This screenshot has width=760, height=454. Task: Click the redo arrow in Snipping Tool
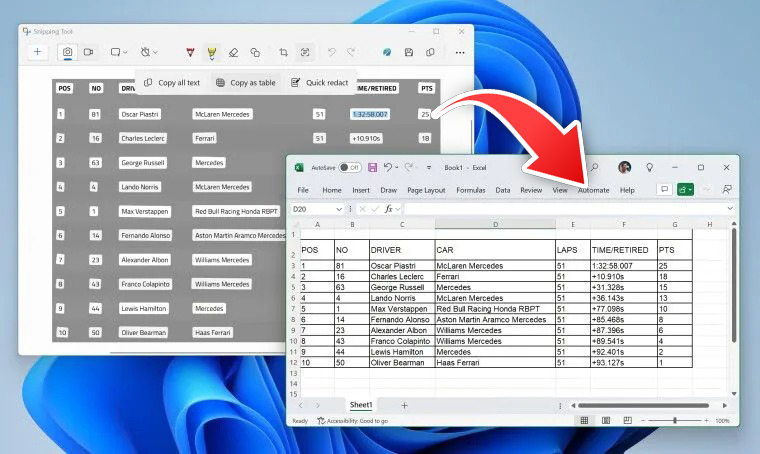[351, 52]
